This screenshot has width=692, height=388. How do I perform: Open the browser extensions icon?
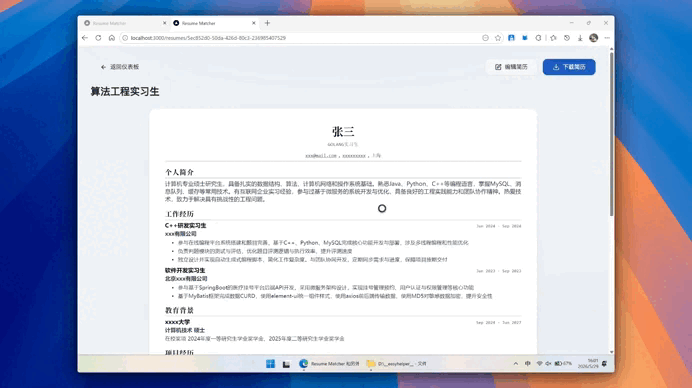tap(538, 38)
